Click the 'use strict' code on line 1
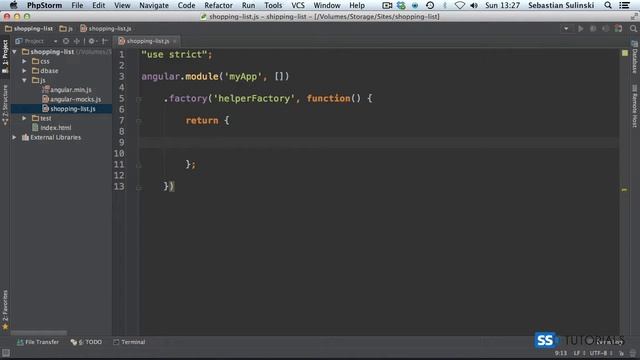Image resolution: width=640 pixels, height=360 pixels. pyautogui.click(x=177, y=55)
